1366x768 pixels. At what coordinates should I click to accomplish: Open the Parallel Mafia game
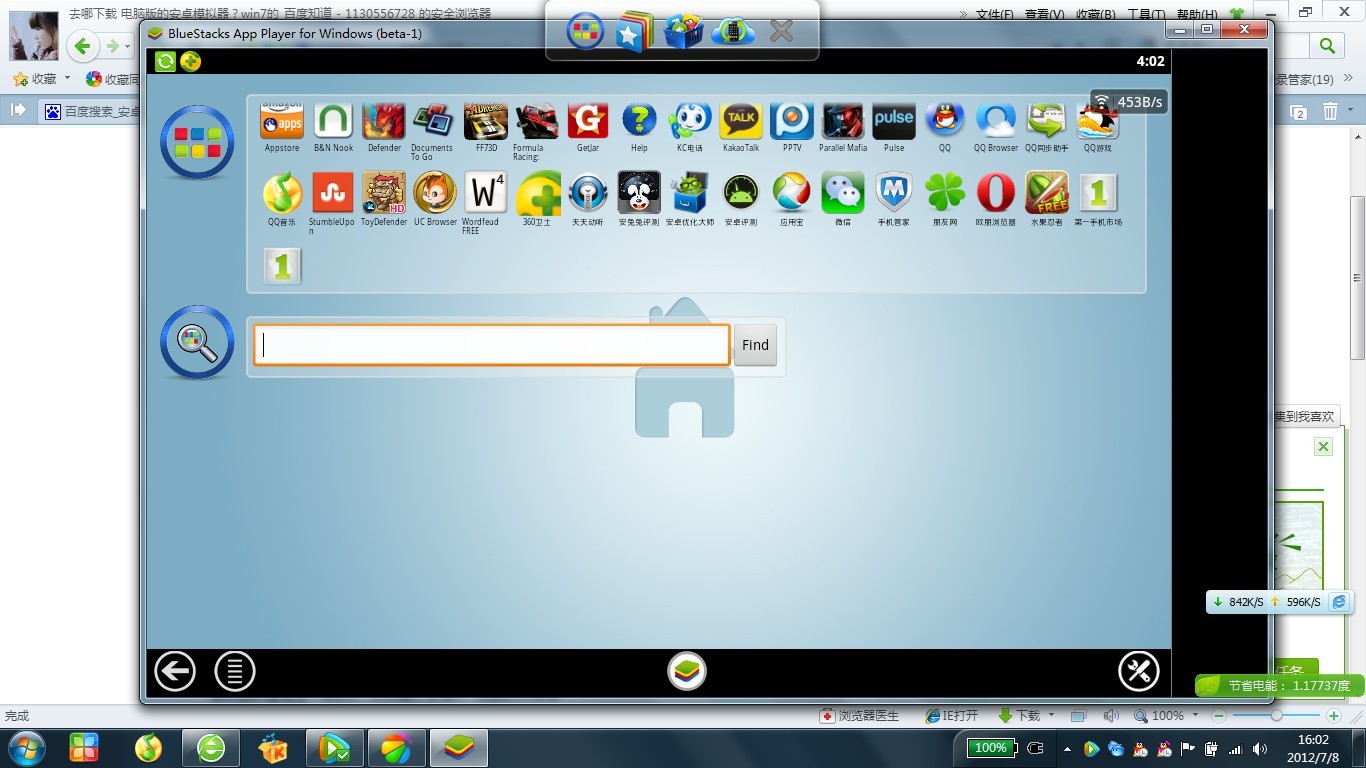tap(843, 121)
